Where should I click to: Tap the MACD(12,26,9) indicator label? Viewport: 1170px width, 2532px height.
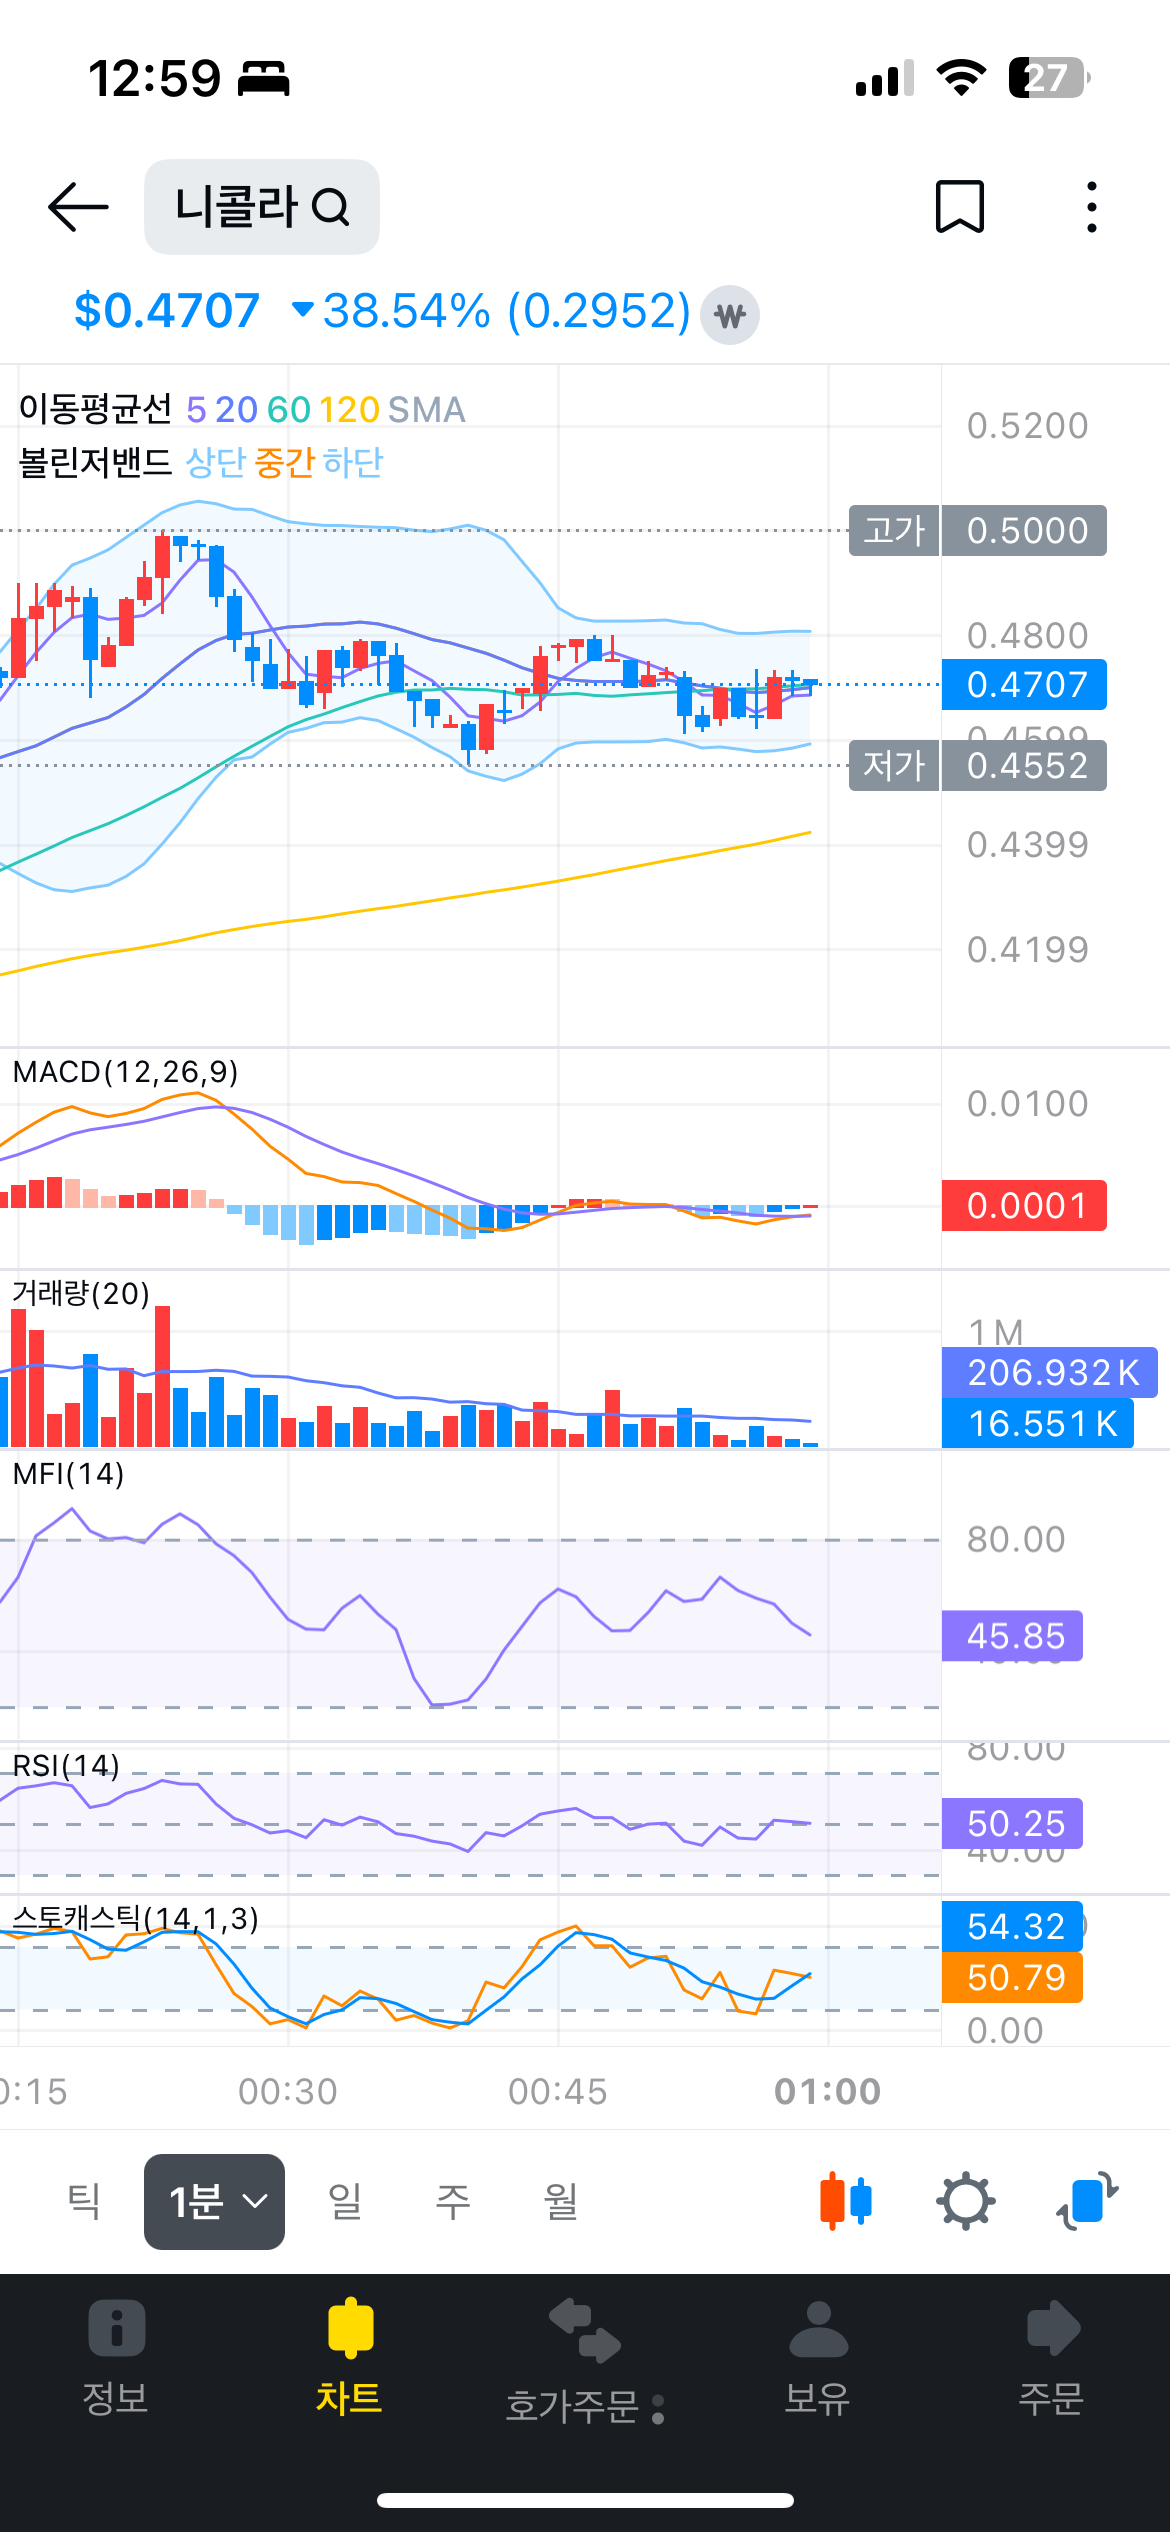126,1072
